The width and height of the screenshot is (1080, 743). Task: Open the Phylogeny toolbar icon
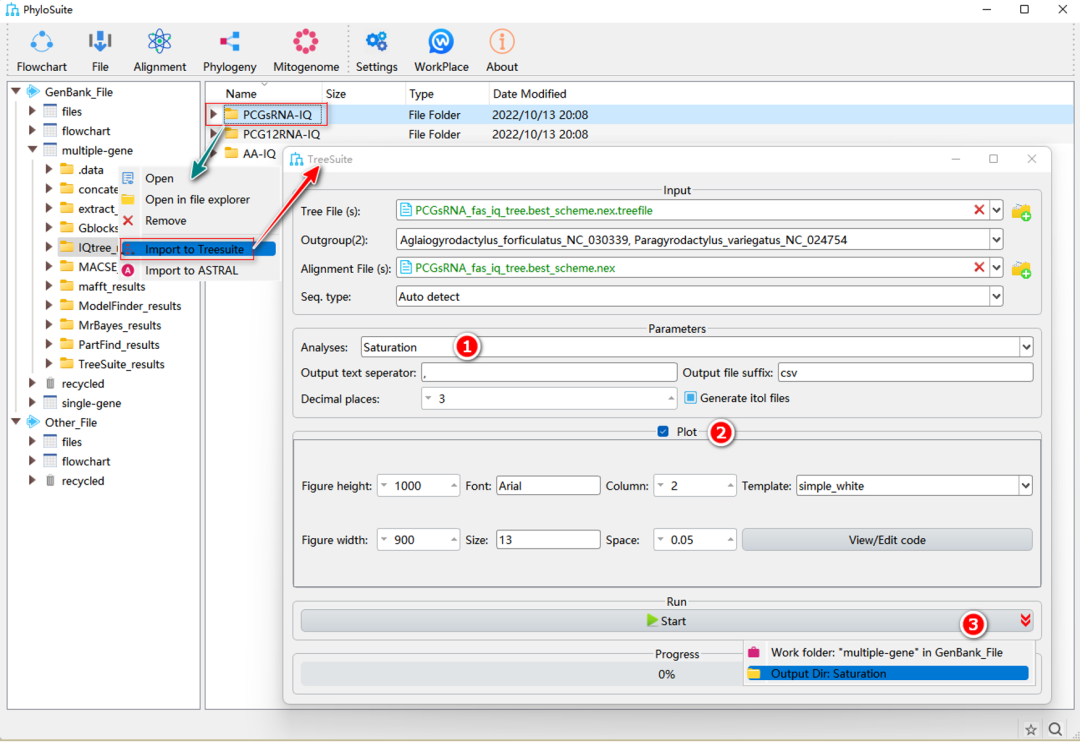229,43
